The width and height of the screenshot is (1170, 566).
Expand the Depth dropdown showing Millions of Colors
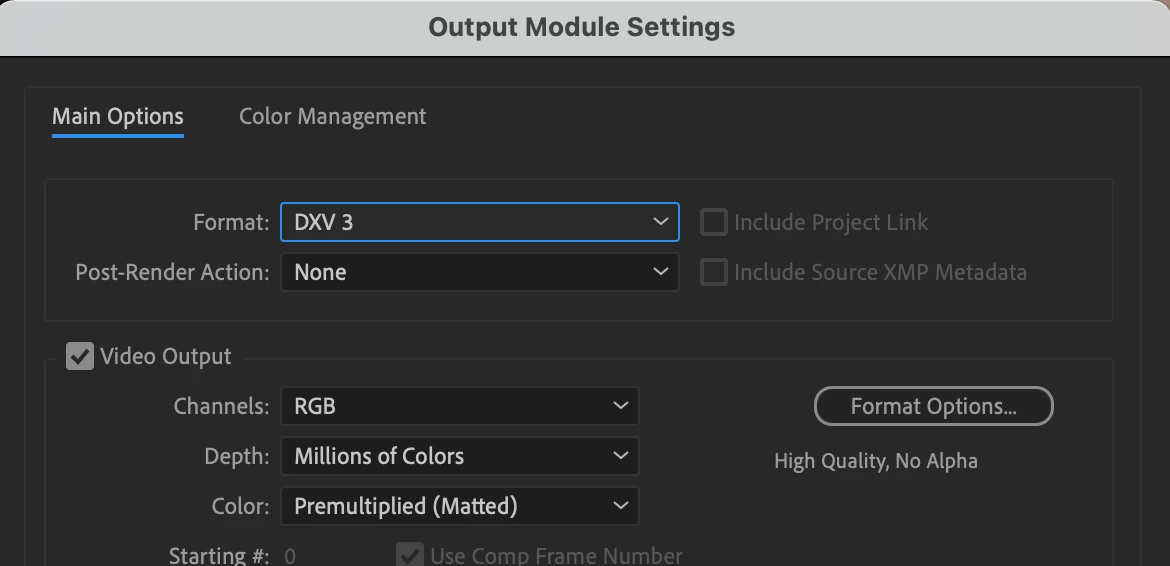459,456
